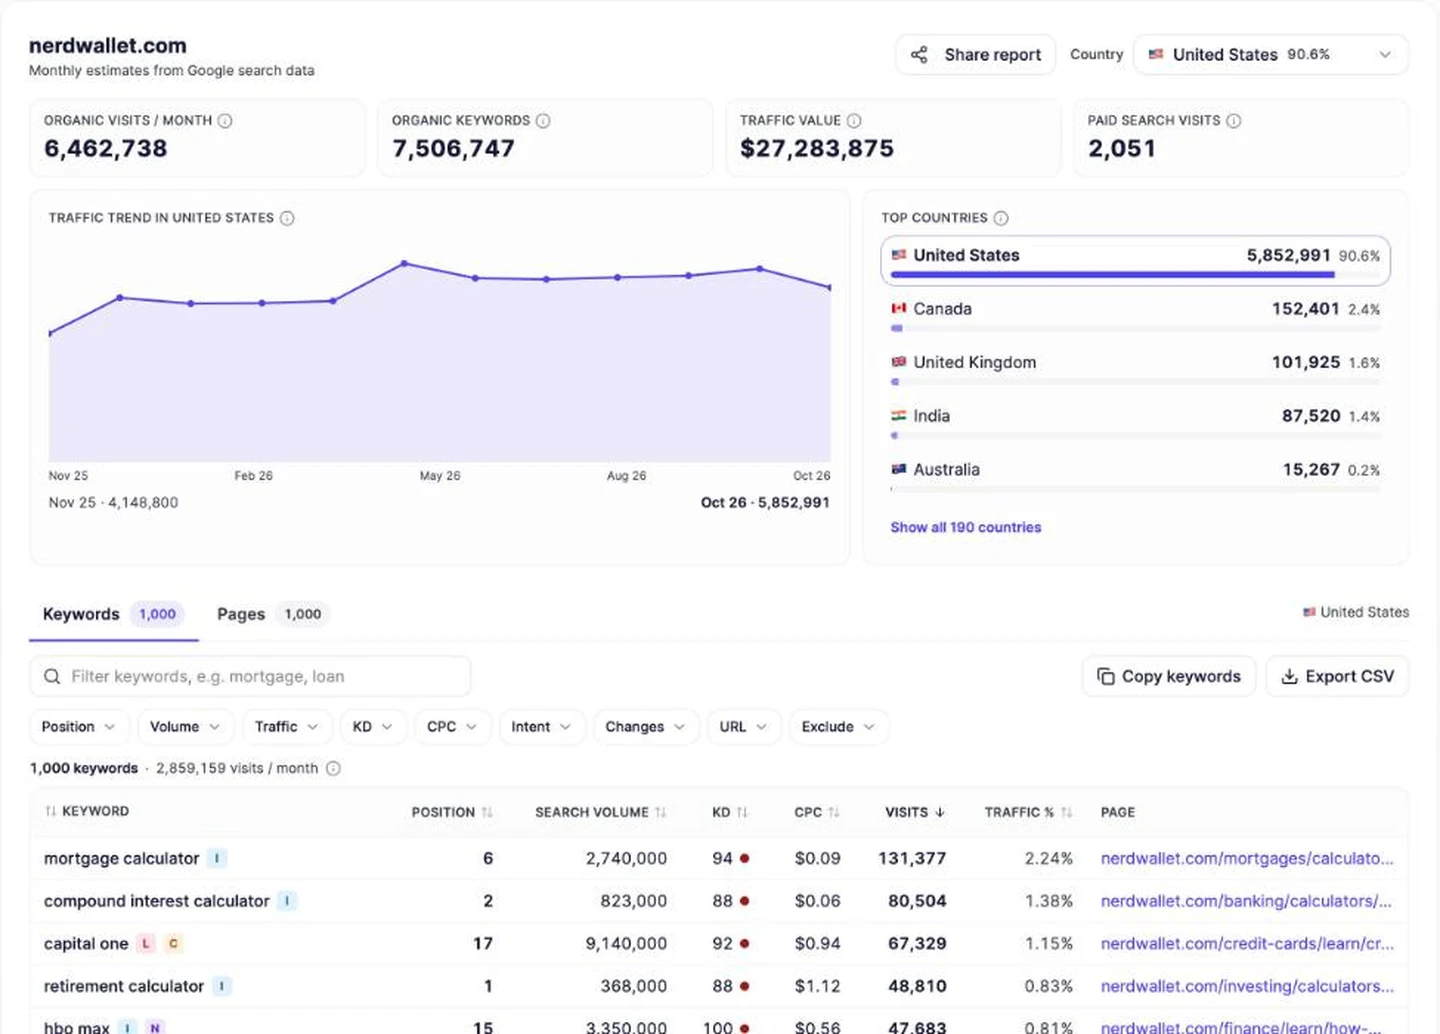Sort table by Position column arrows
Screen dimensions: 1440x1034
point(487,812)
